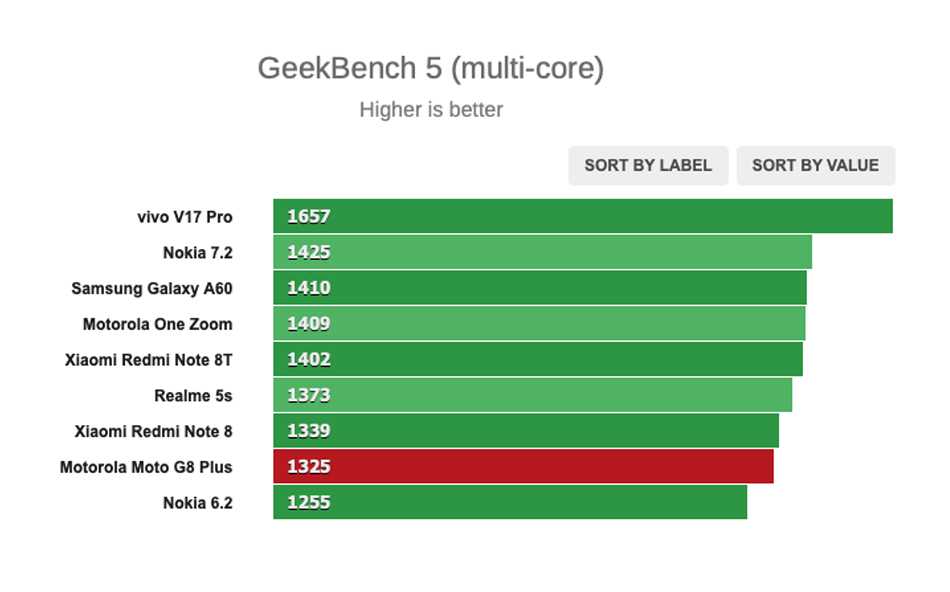Viewport: 950px width, 592px height.
Task: Select the Nokia 6.2 bar showing 1255
Action: coord(509,502)
